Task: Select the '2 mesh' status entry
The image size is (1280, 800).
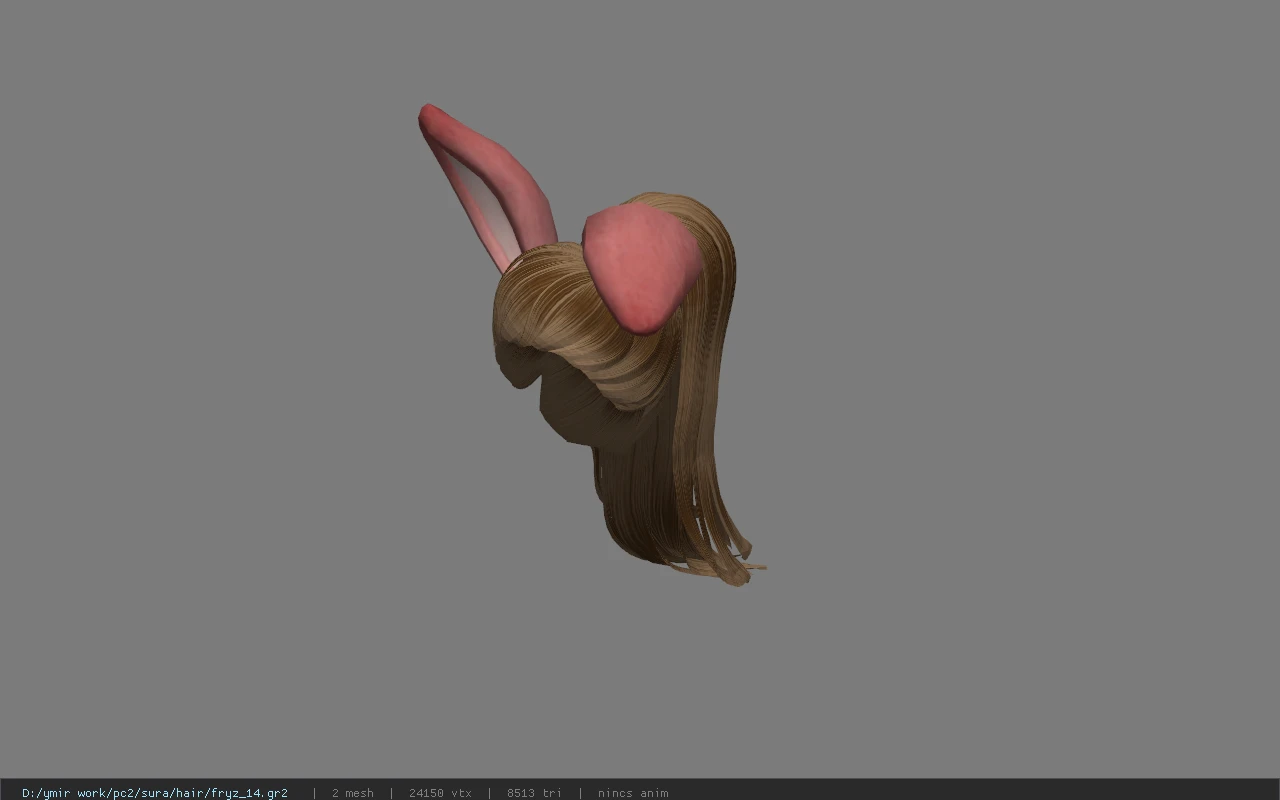Action: click(x=353, y=793)
